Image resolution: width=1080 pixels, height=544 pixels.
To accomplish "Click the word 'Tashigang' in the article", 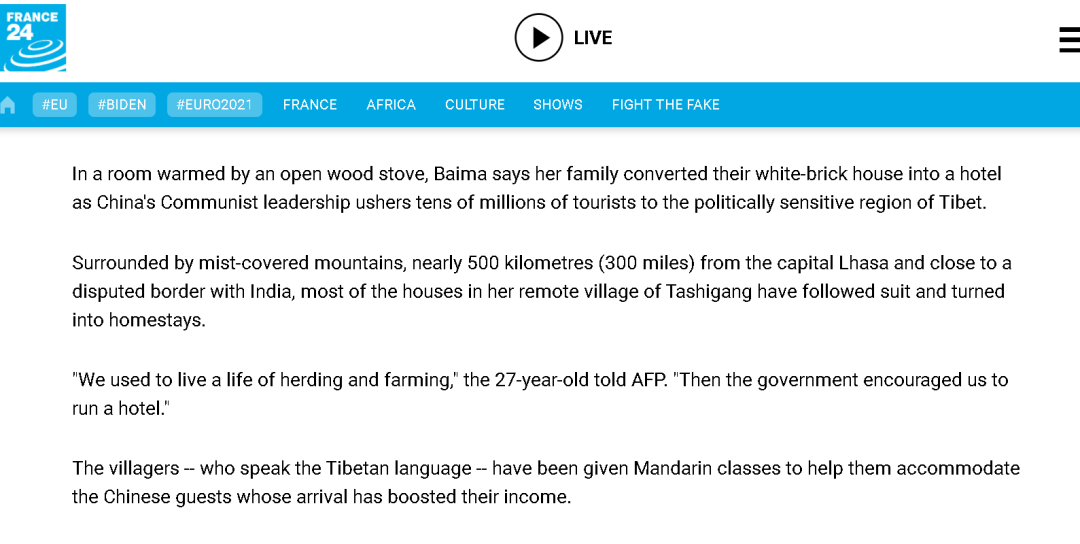I will [709, 291].
